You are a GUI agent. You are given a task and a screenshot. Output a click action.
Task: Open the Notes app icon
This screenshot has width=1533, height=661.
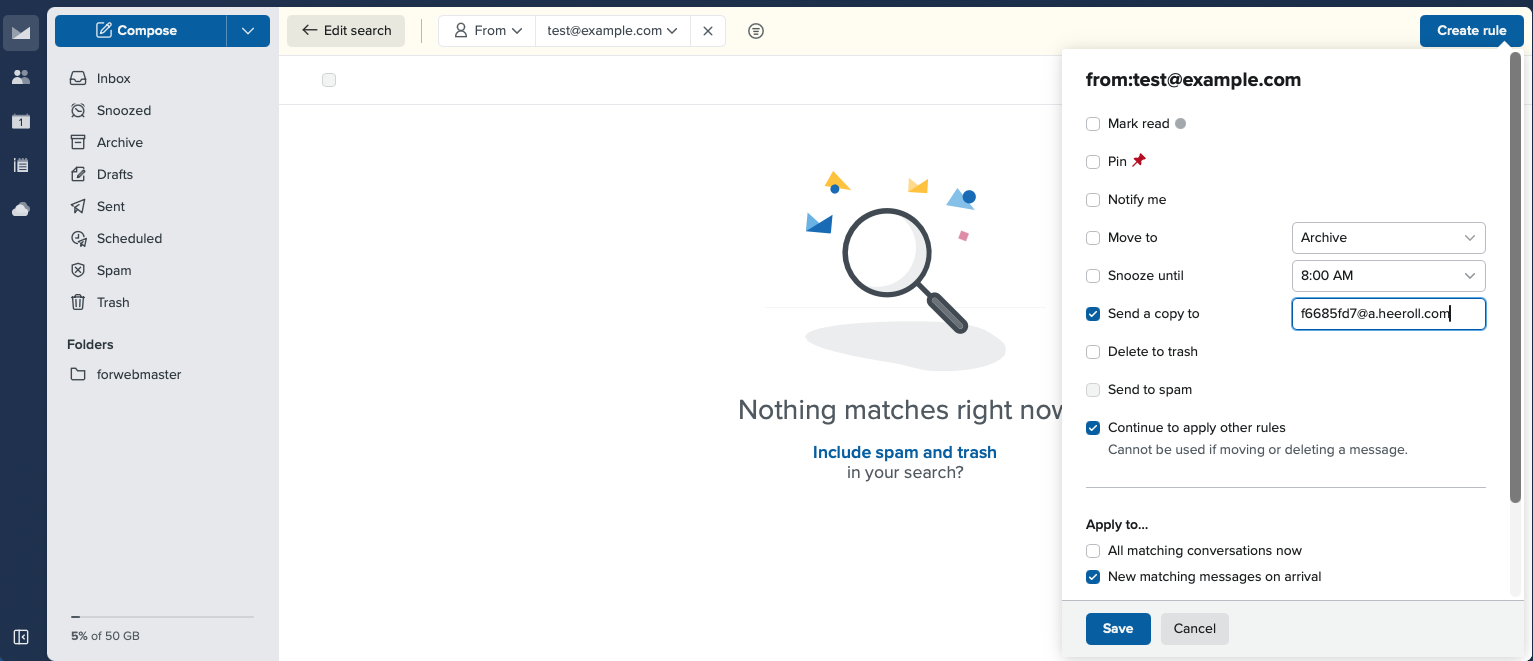click(x=21, y=165)
